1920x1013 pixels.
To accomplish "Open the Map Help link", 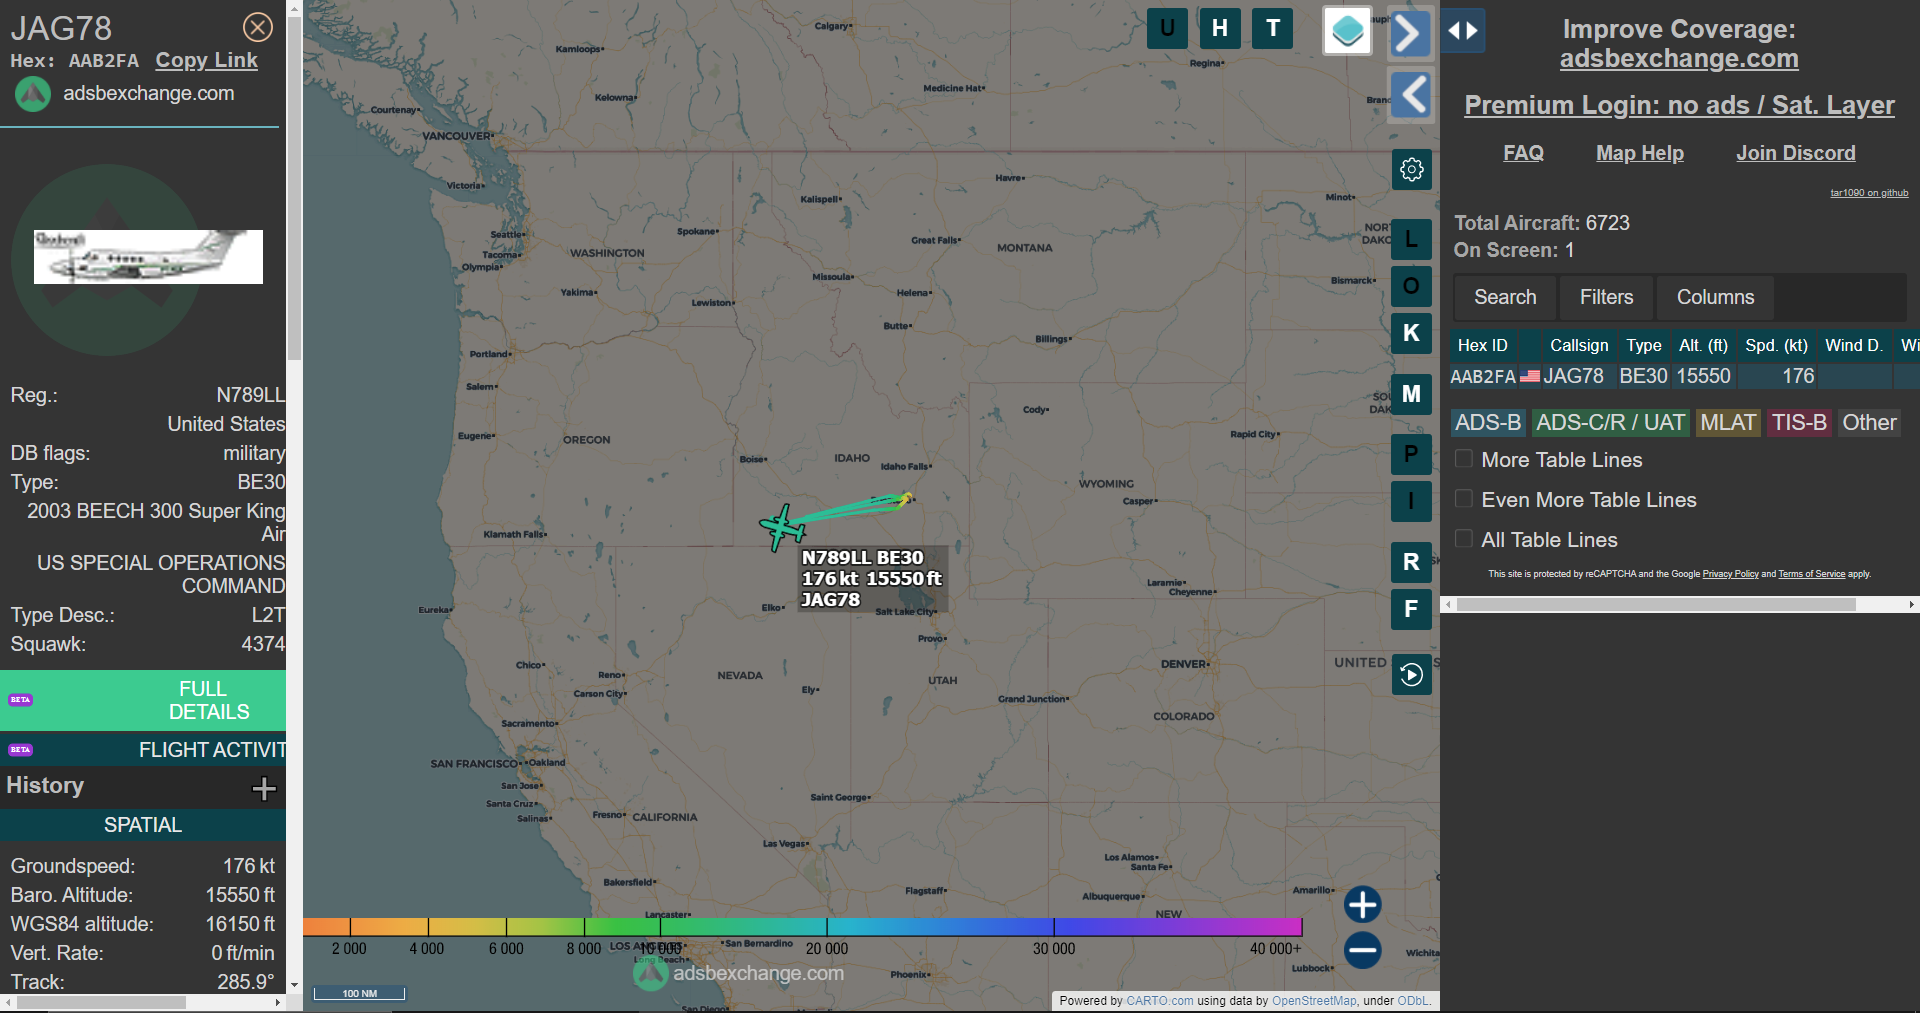I will point(1640,153).
